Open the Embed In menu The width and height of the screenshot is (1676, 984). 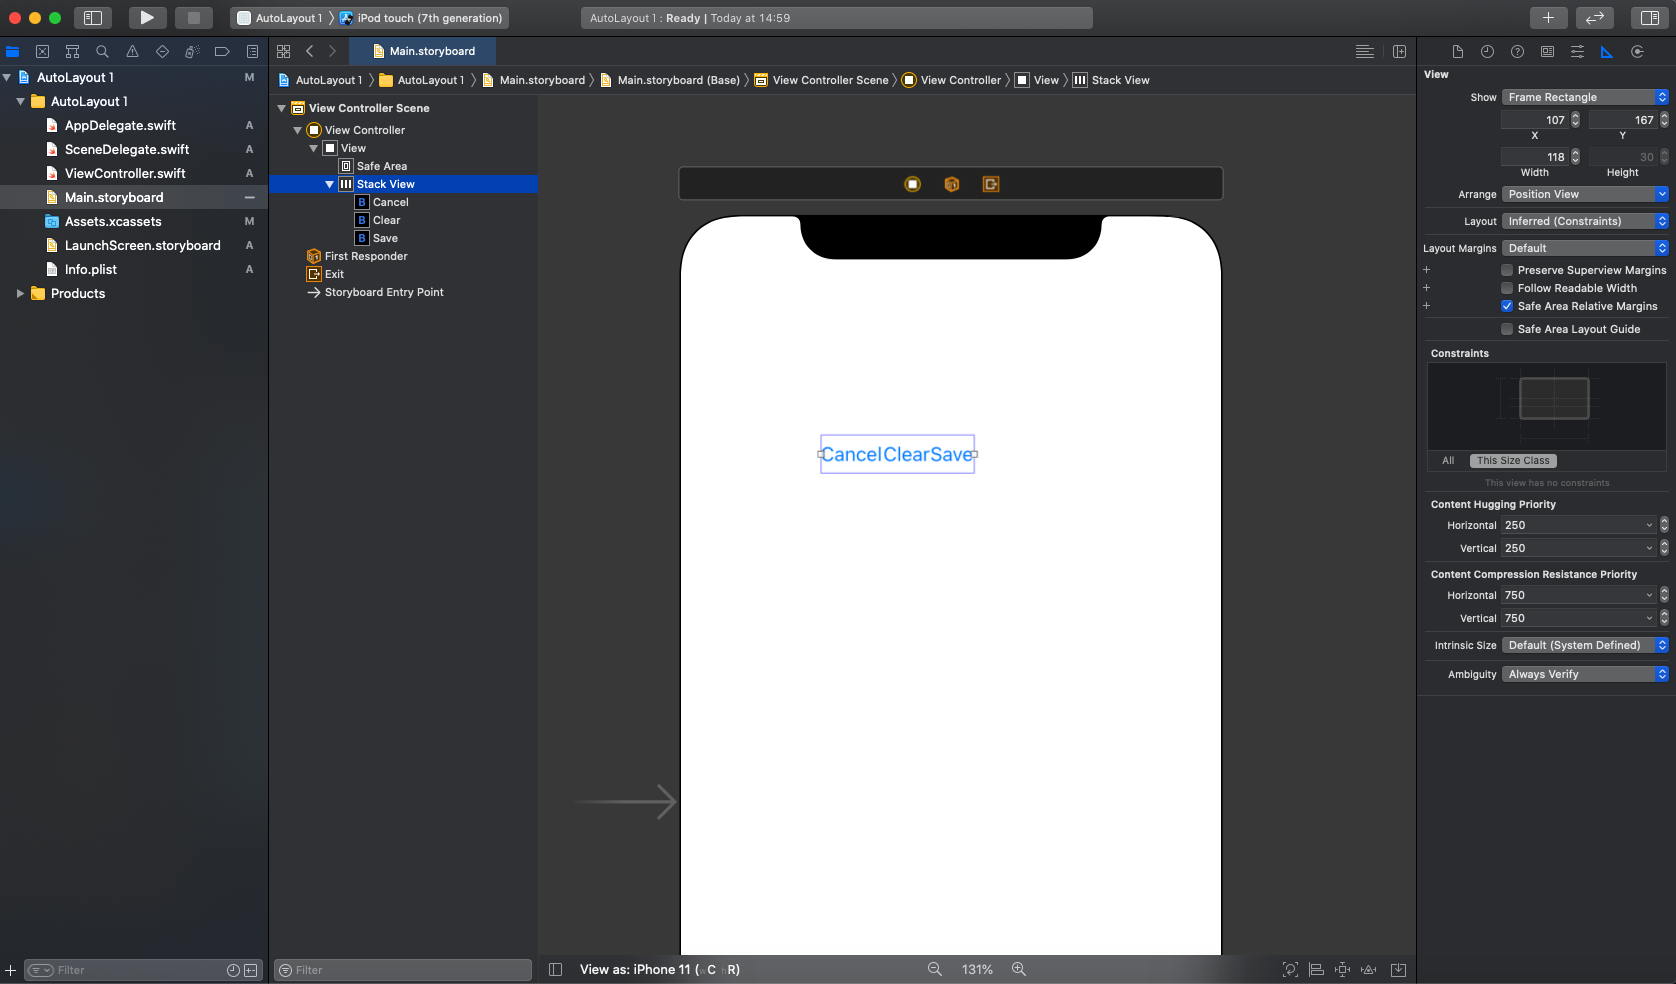pos(1399,969)
